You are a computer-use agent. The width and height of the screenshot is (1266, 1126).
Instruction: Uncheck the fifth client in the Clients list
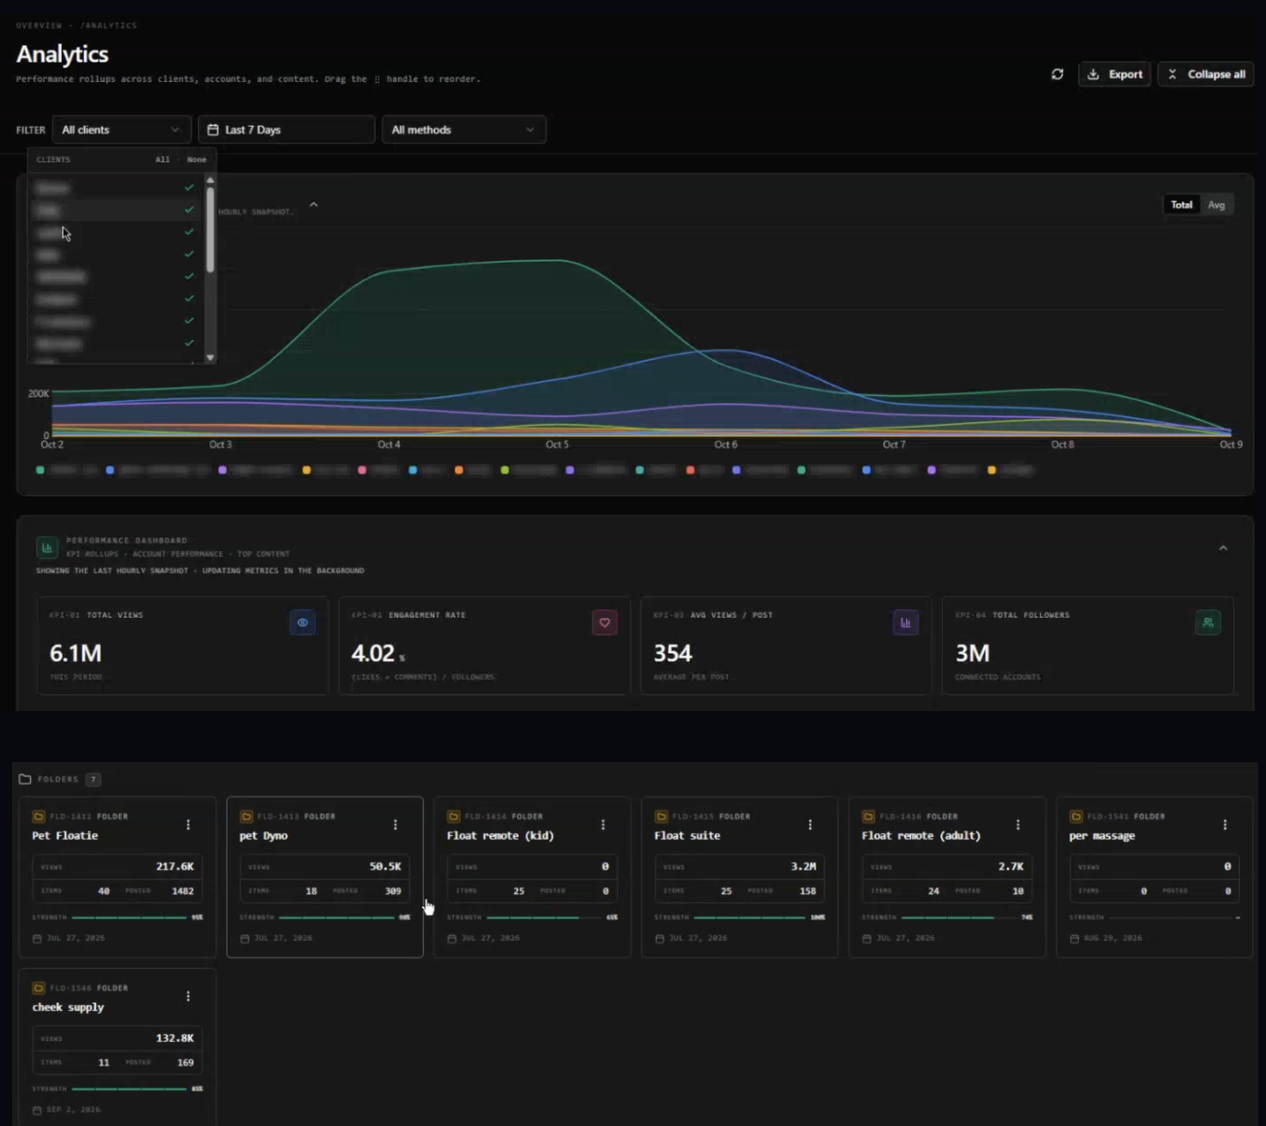tap(189, 276)
